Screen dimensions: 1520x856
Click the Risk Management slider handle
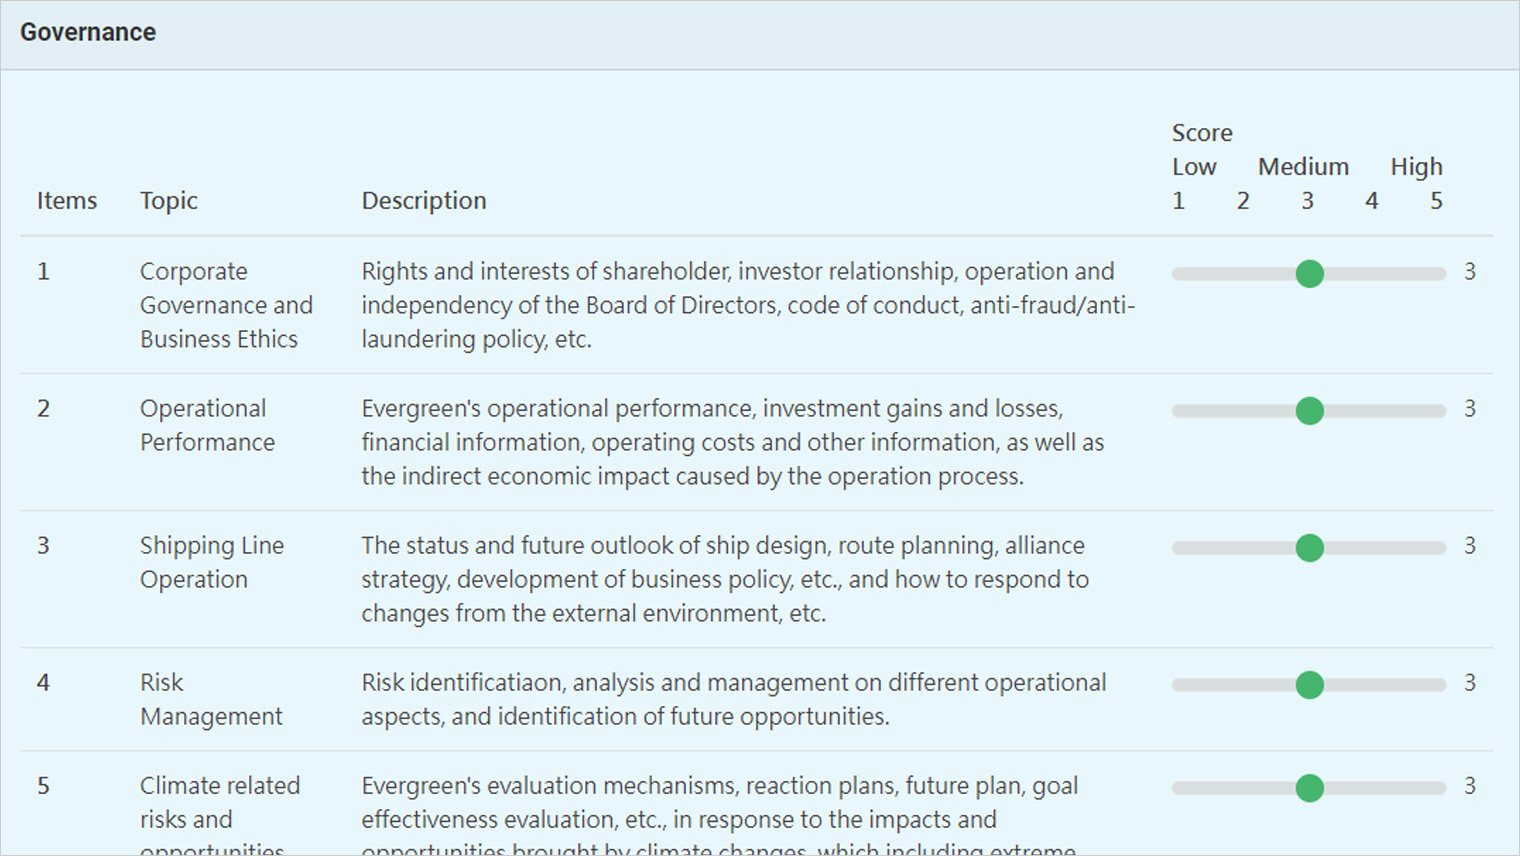(1309, 685)
